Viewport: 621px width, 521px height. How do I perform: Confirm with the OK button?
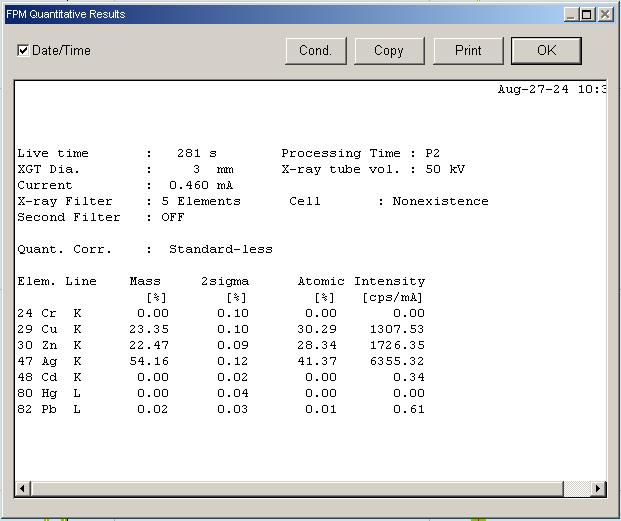546,51
